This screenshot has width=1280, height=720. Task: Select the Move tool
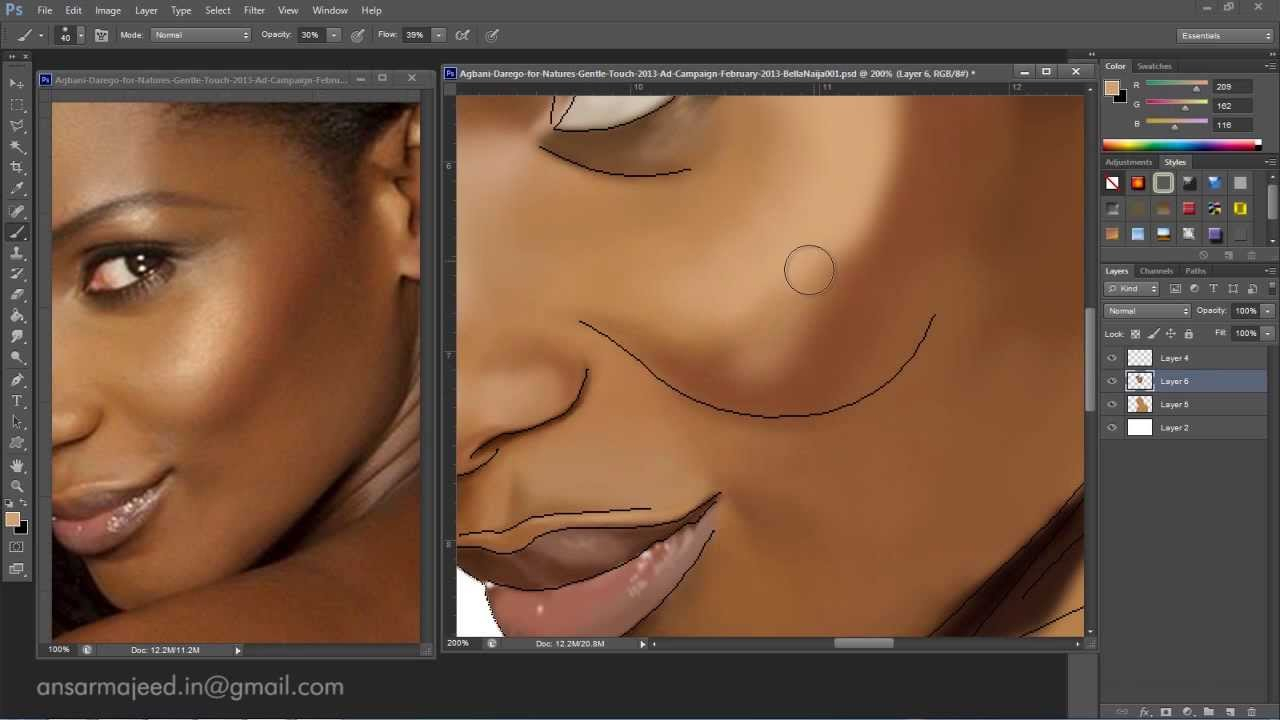tap(17, 84)
